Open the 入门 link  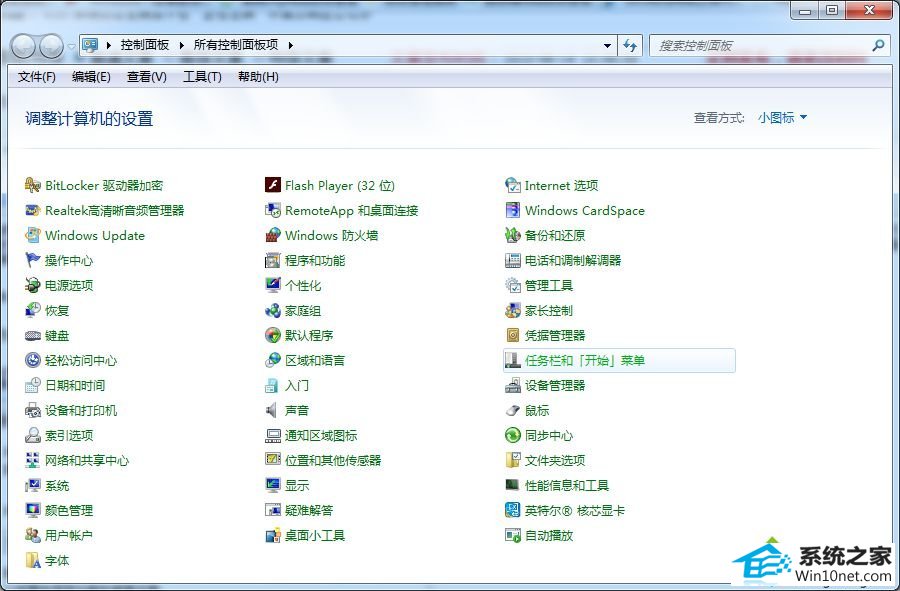click(297, 386)
